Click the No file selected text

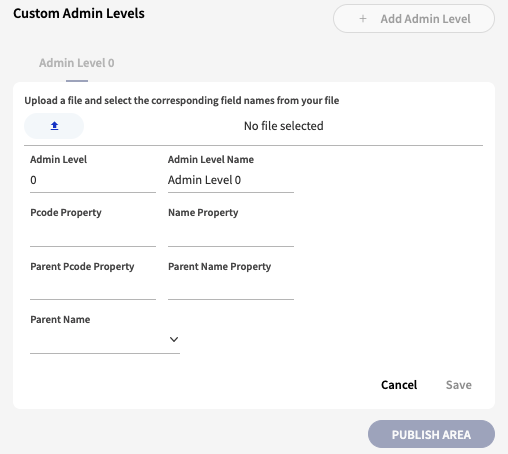284,126
